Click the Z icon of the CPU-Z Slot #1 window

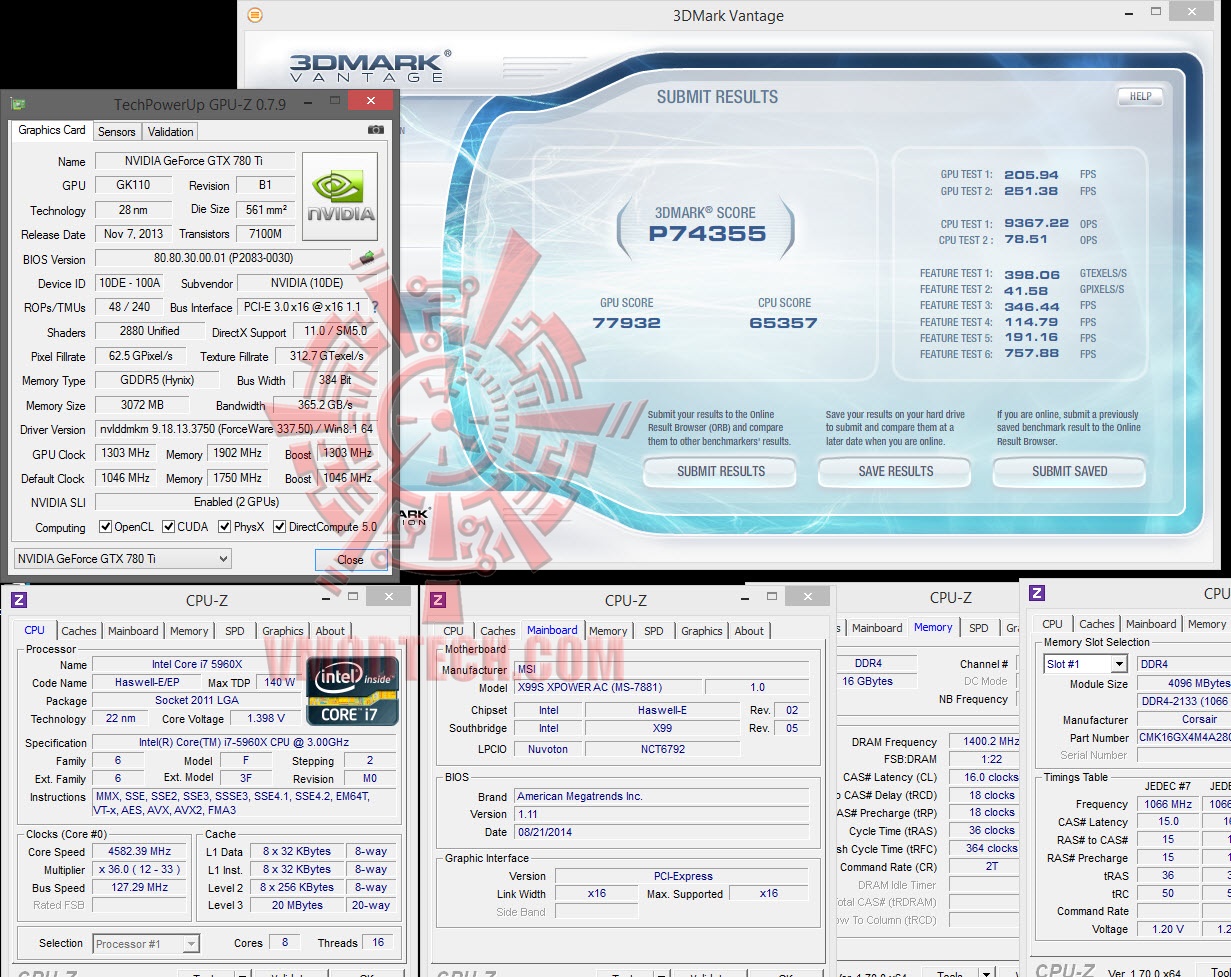[x=1037, y=593]
